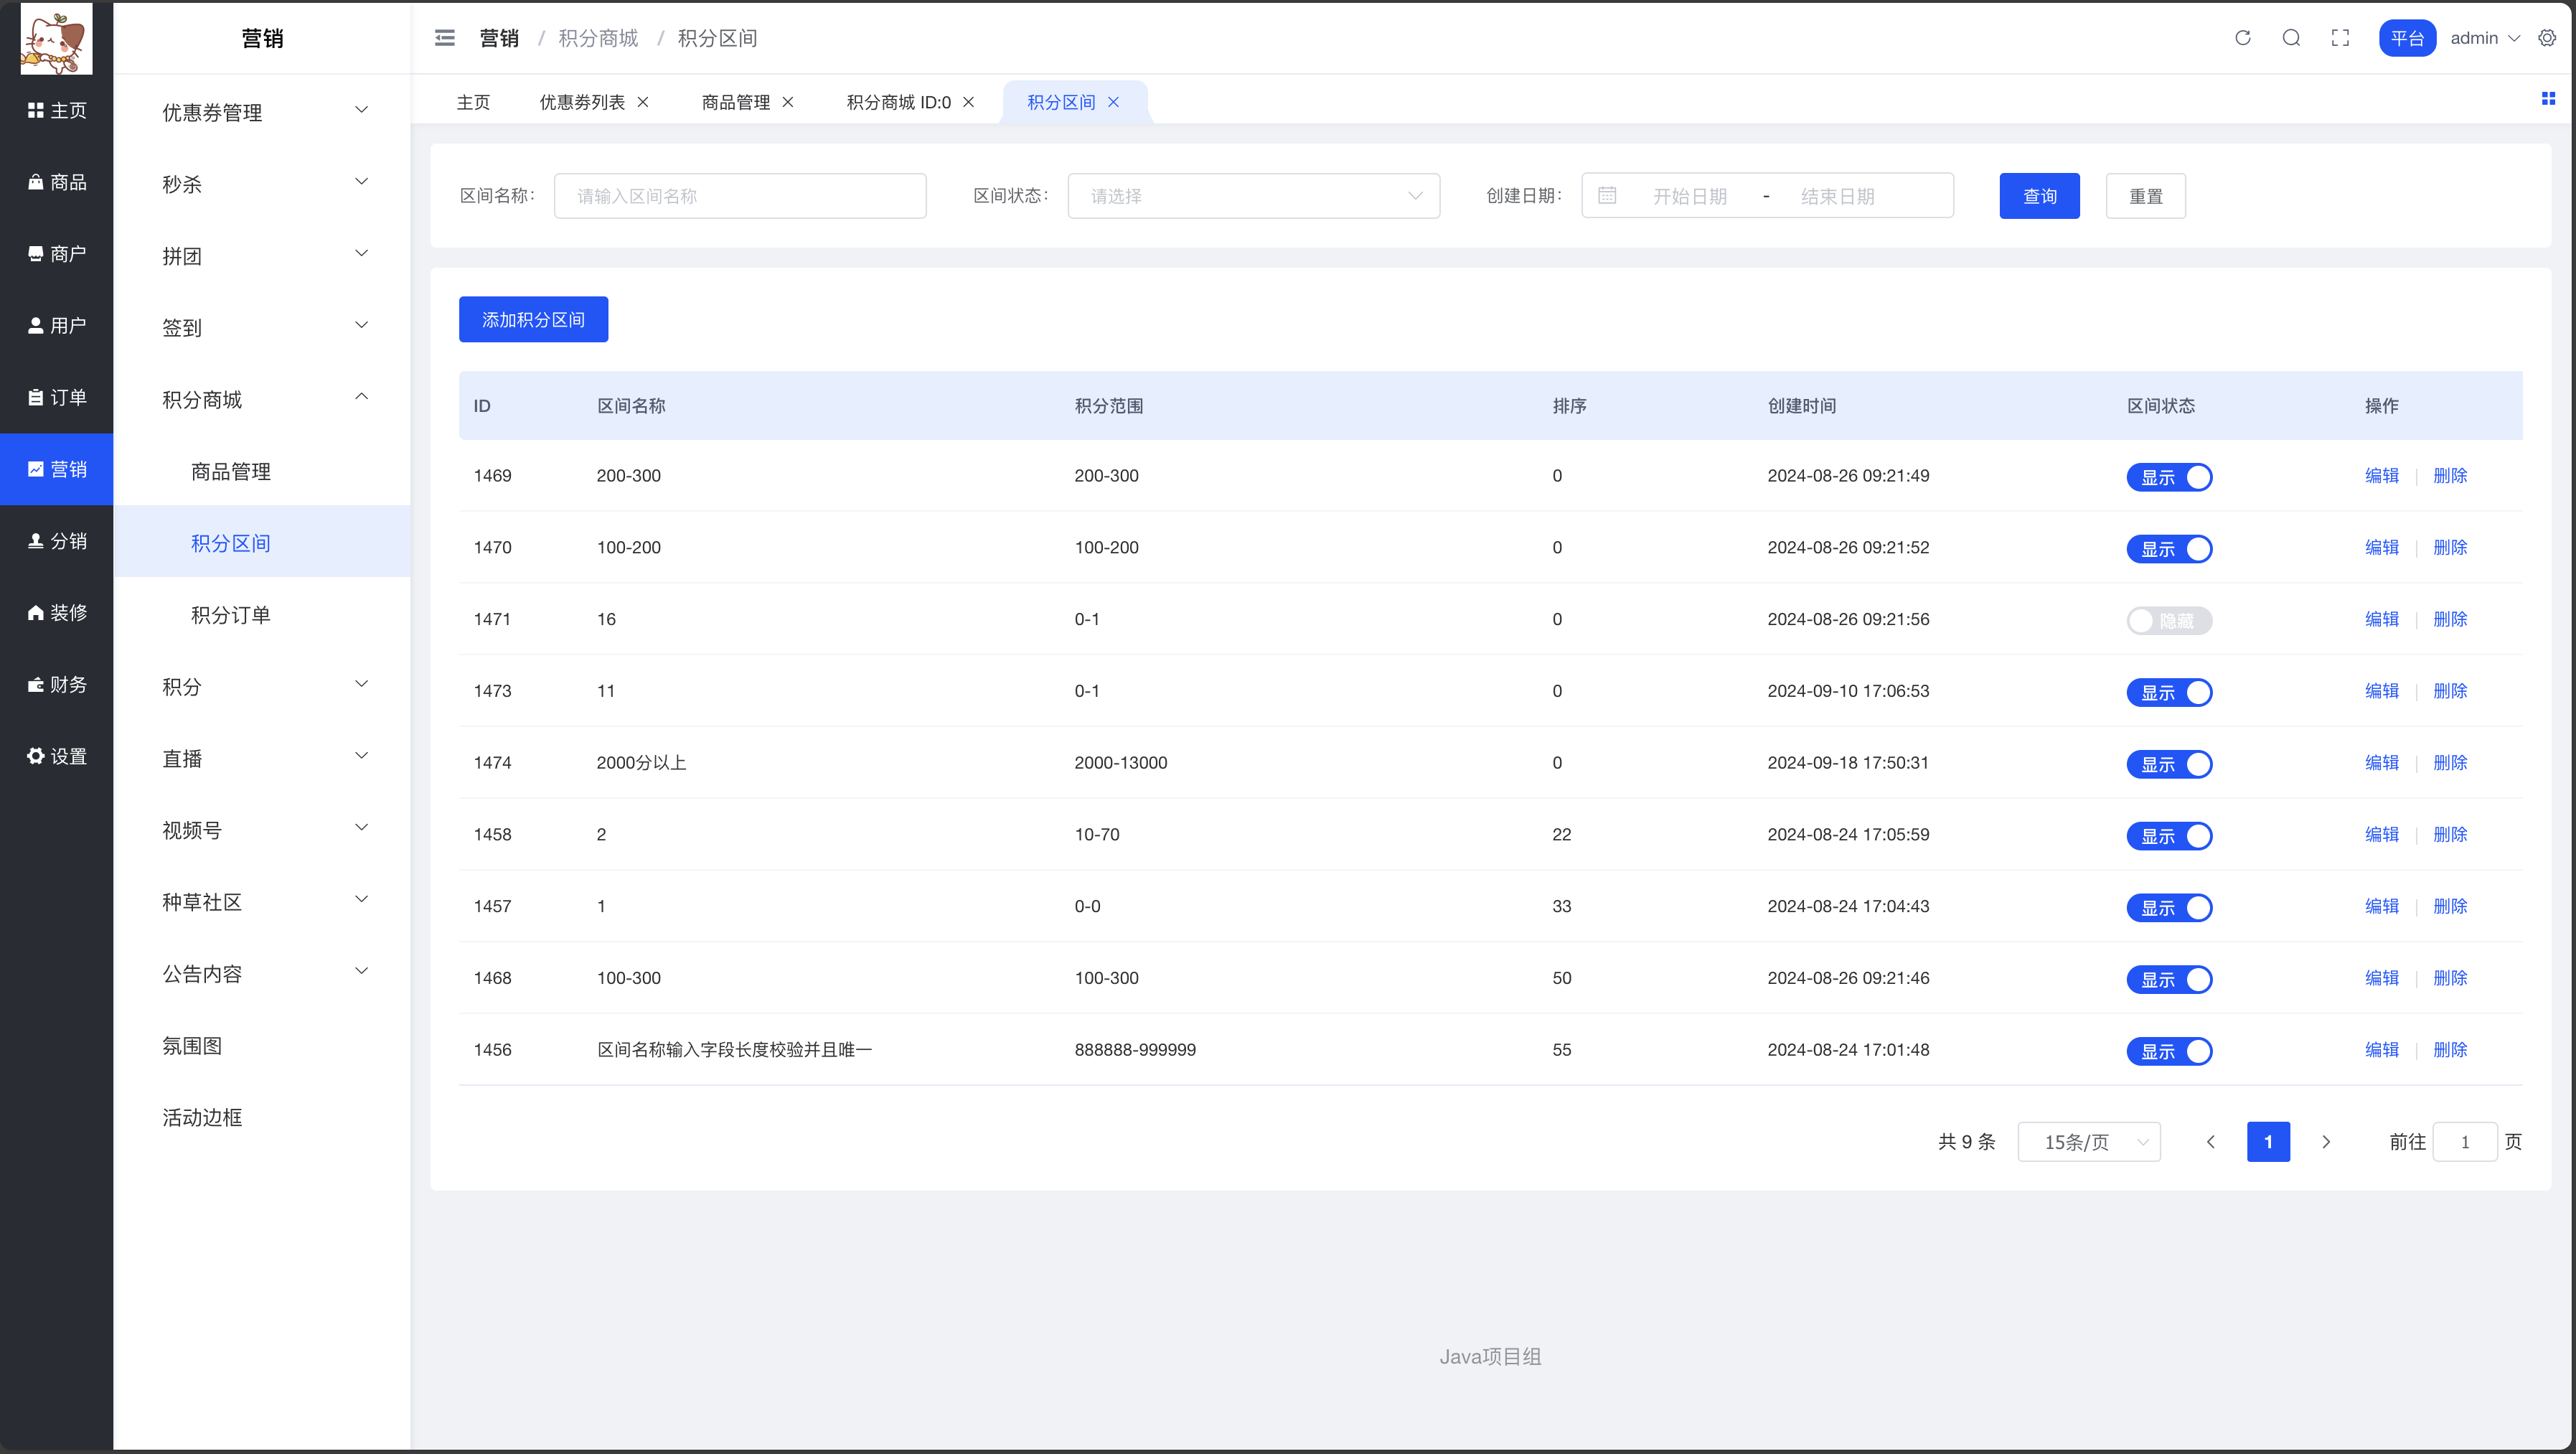Viewport: 2576px width, 1454px height.
Task: Open the 区间状态 select dropdown
Action: [1253, 196]
